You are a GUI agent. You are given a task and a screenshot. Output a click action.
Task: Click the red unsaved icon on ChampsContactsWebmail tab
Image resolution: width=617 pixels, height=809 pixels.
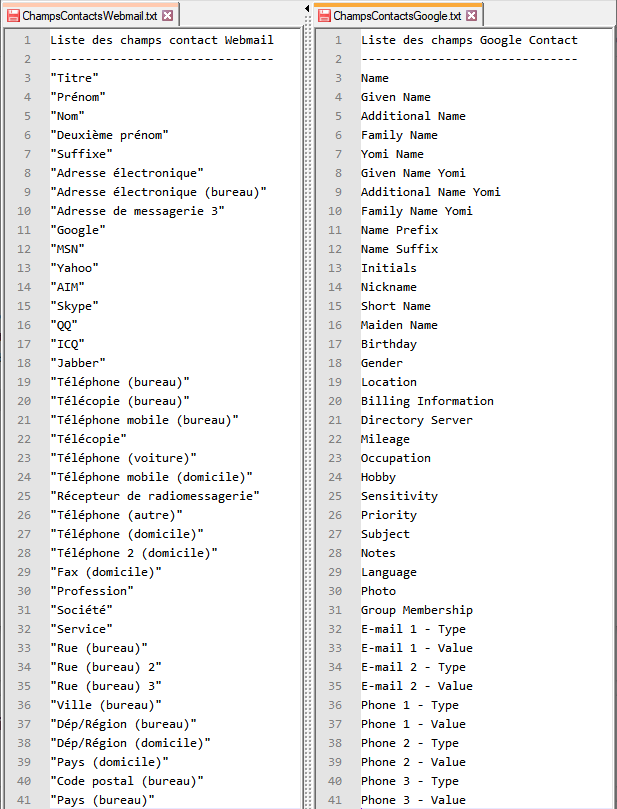[14, 16]
